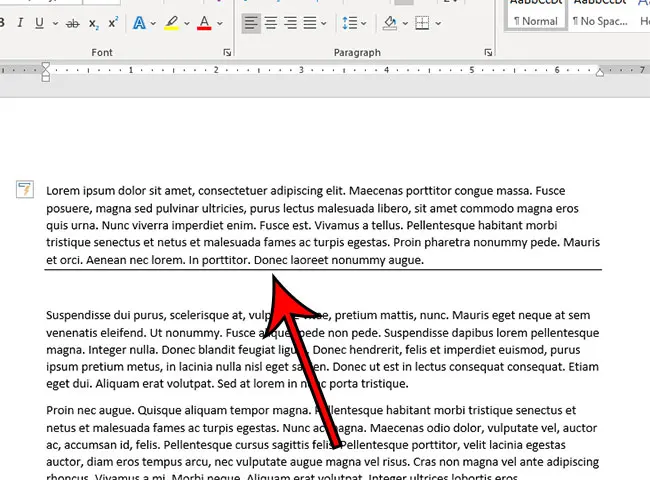Apply superscript formatting

[x=113, y=22]
